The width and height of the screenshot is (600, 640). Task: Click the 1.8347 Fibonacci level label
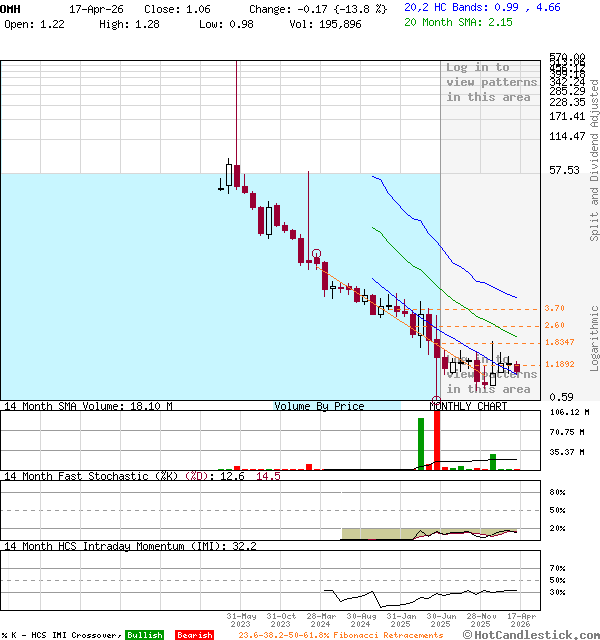[560, 343]
